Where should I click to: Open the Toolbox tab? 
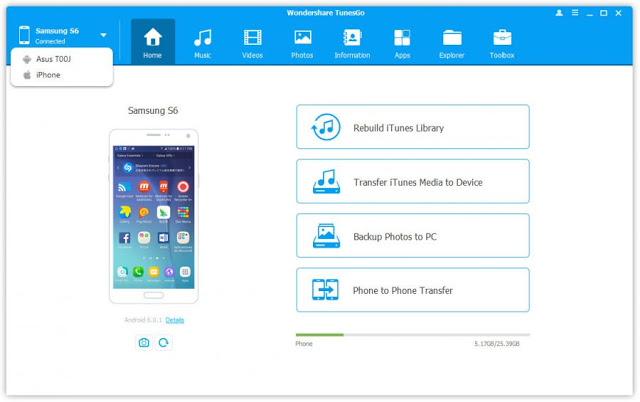click(x=502, y=42)
